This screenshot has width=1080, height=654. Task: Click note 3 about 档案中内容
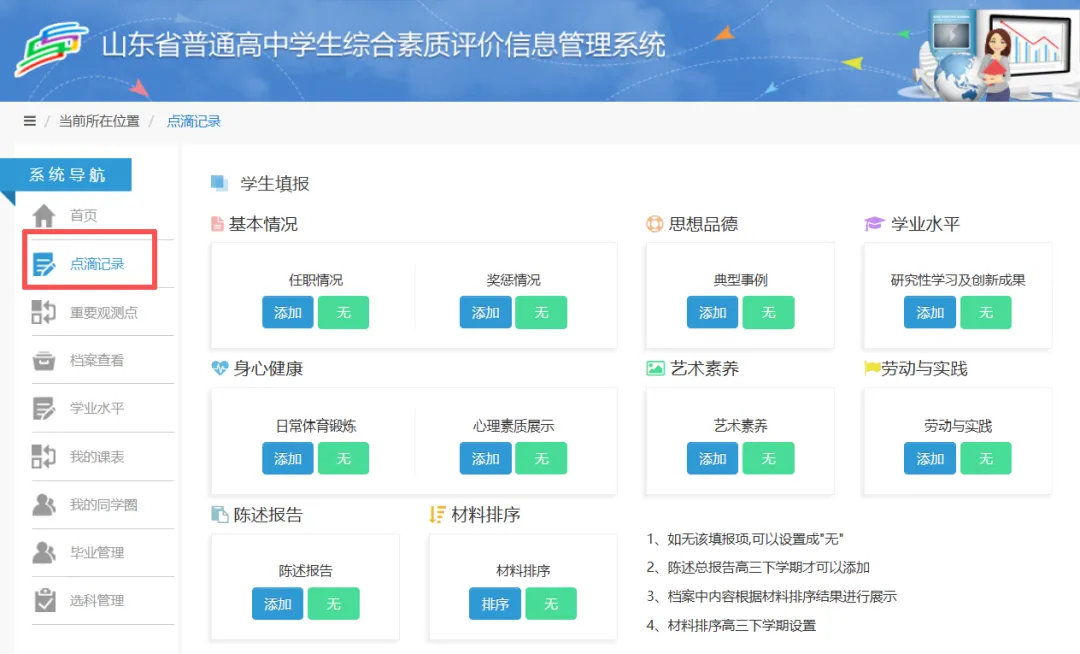click(x=771, y=596)
